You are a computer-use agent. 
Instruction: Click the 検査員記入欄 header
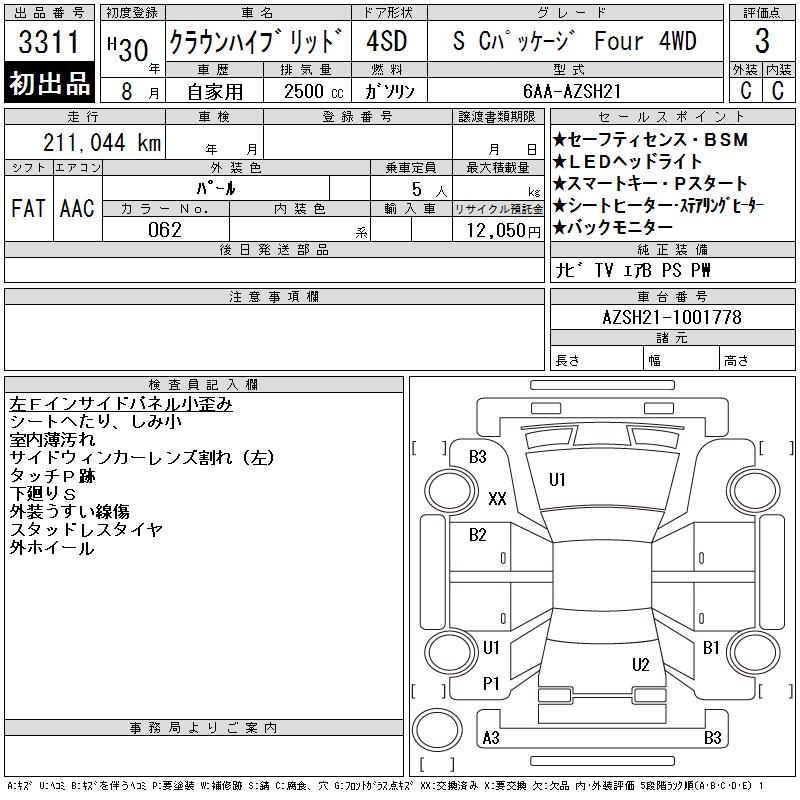(x=204, y=384)
